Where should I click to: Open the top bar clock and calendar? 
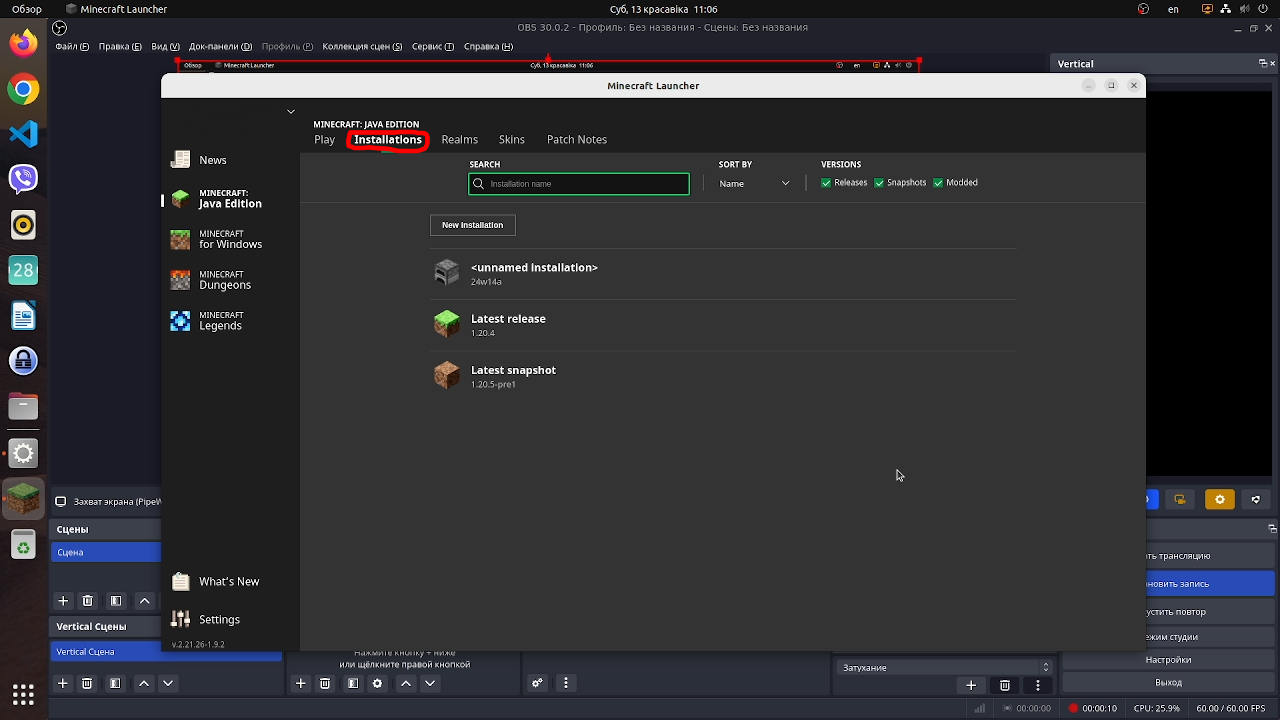662,10
